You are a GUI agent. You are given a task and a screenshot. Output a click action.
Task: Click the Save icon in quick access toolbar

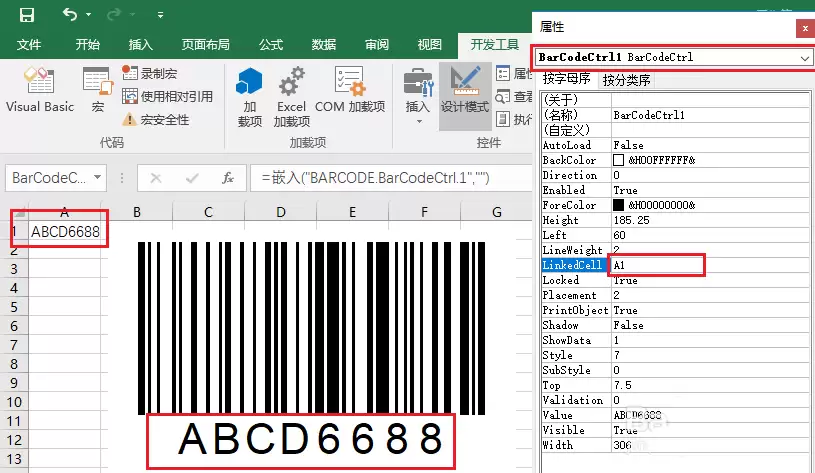(x=27, y=15)
